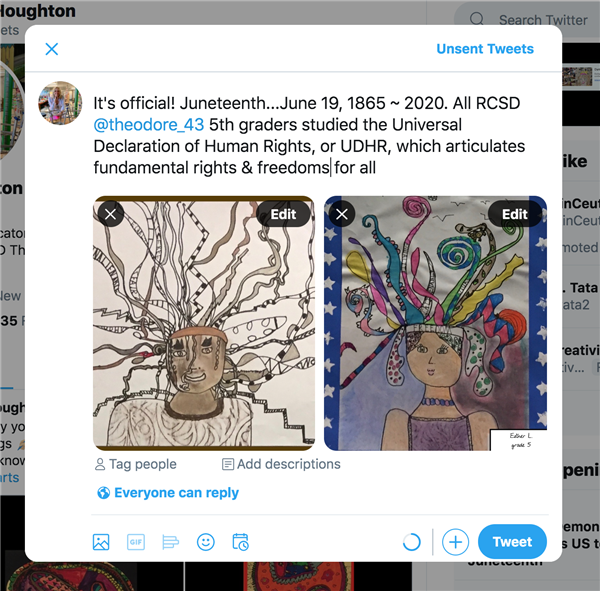Schedule the tweet with calendar icon

pos(240,542)
